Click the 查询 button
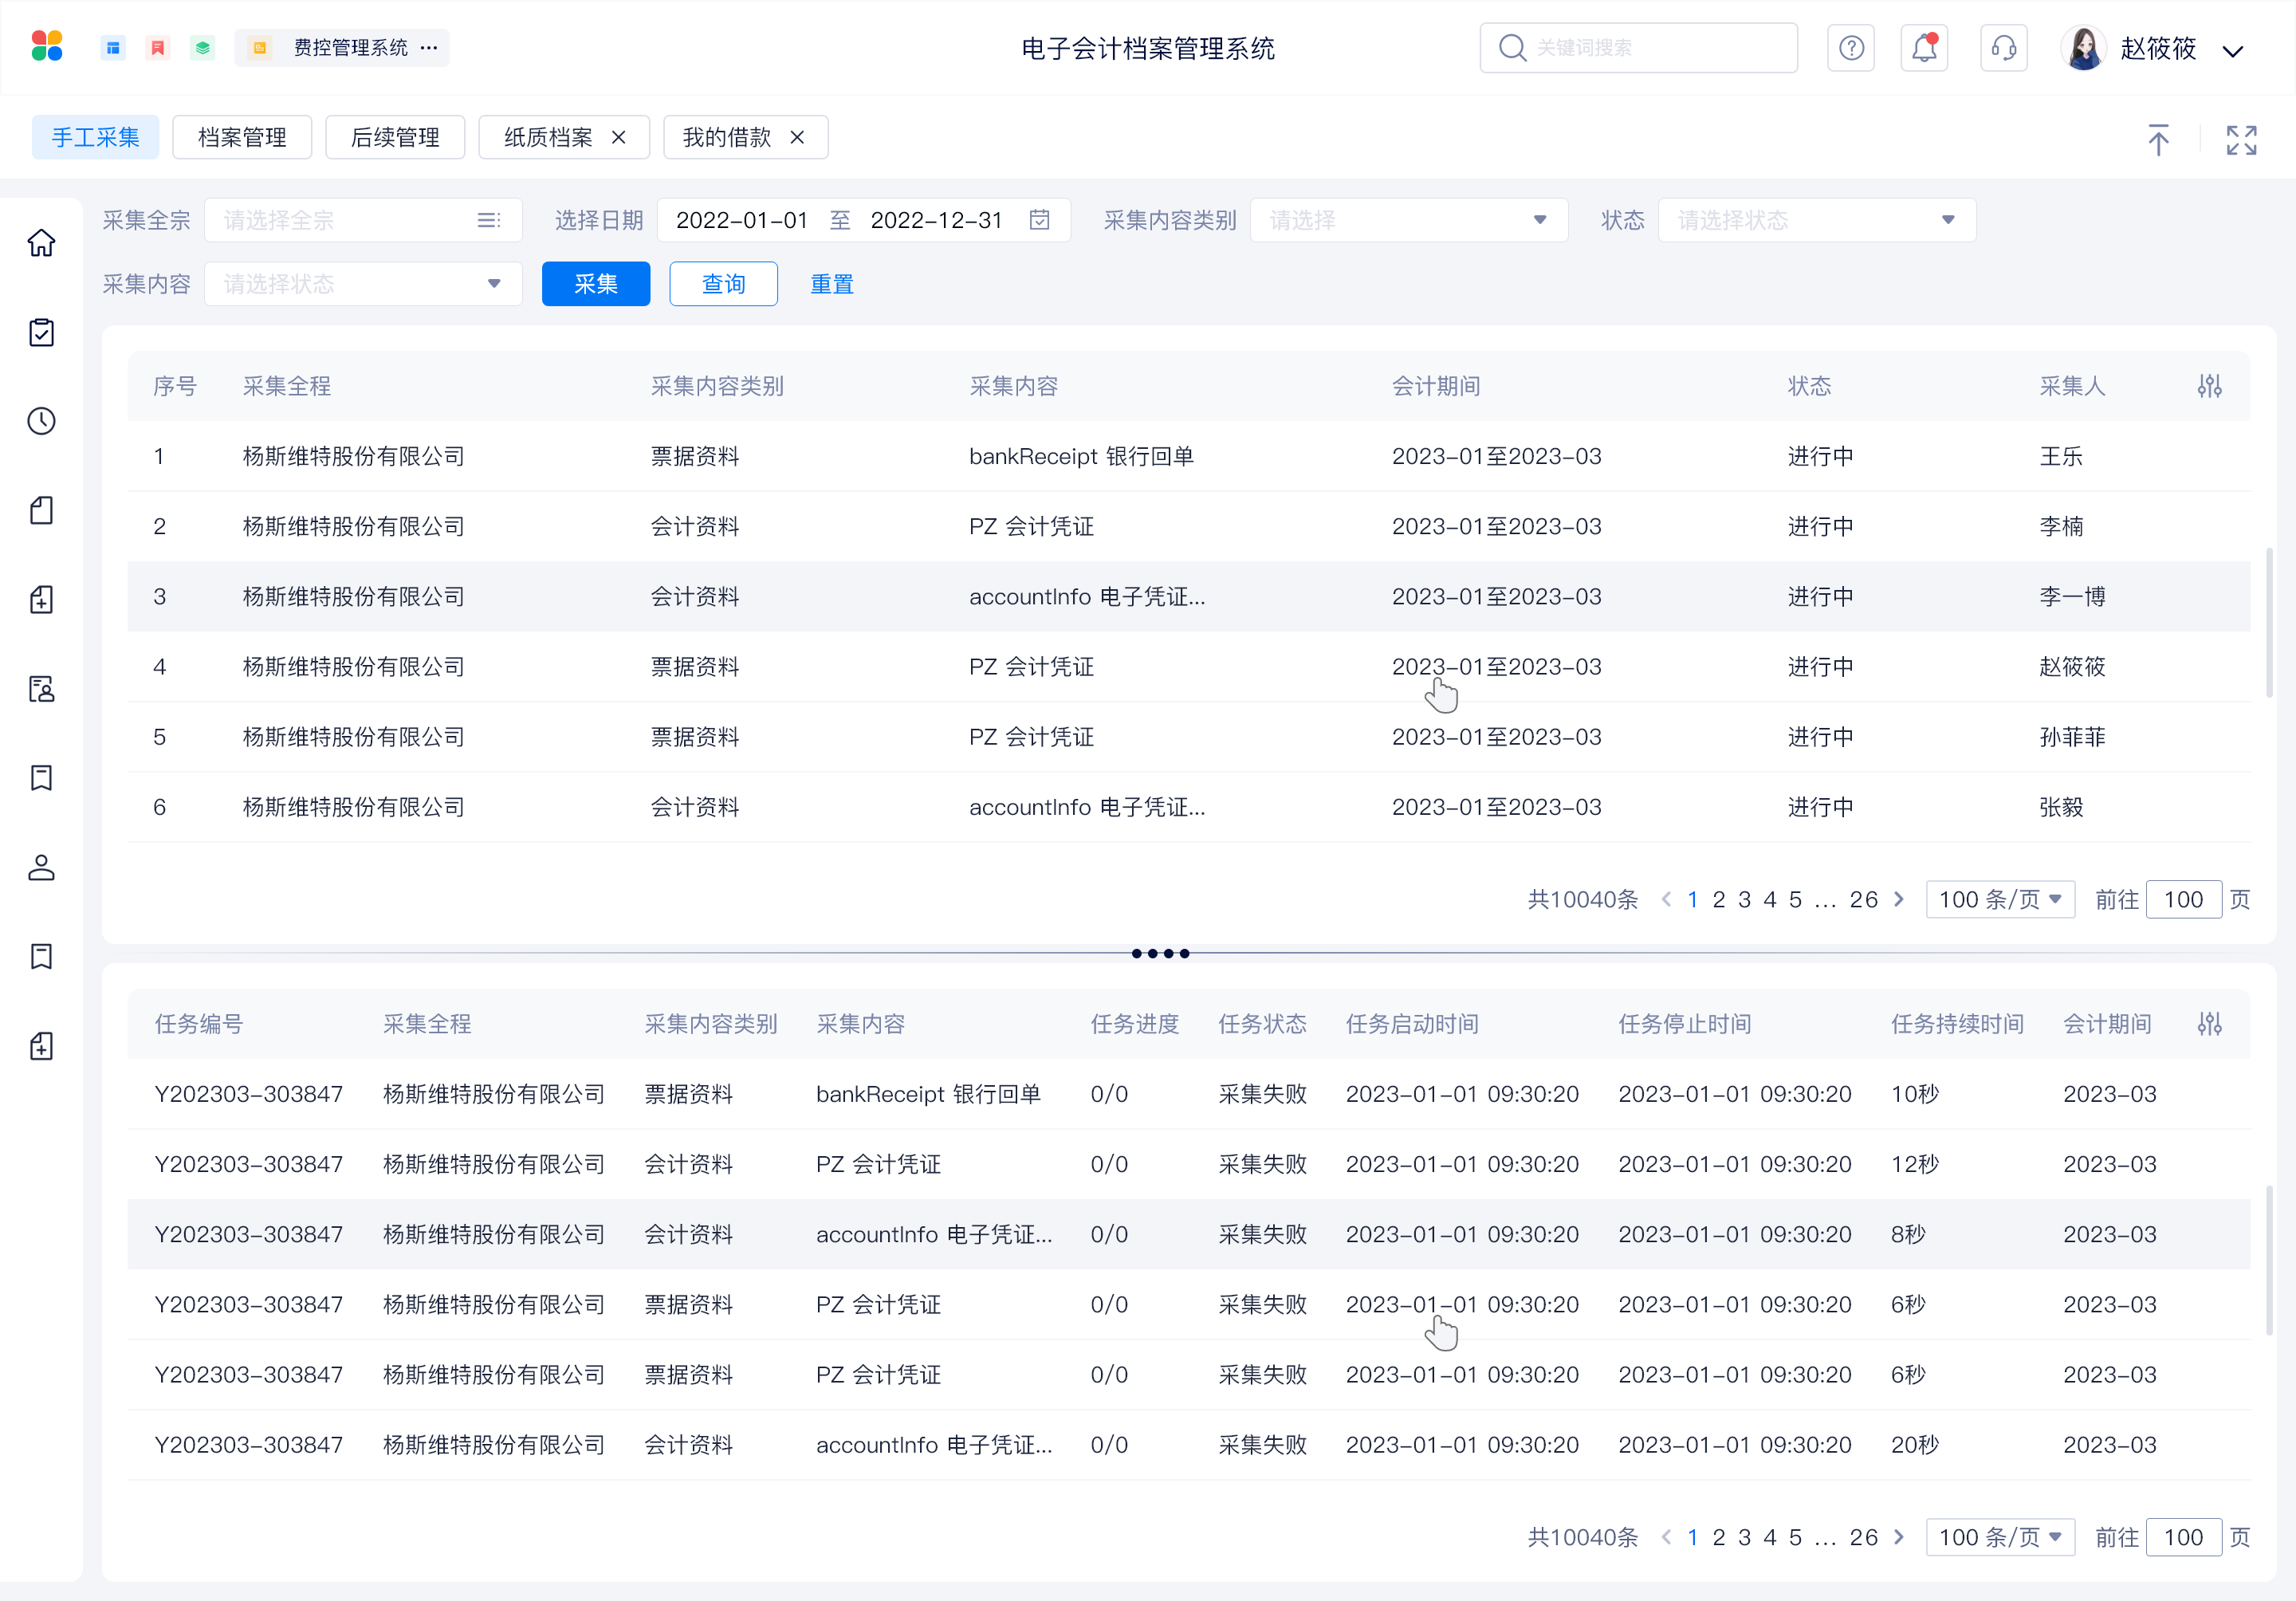The image size is (2296, 1601). (723, 284)
